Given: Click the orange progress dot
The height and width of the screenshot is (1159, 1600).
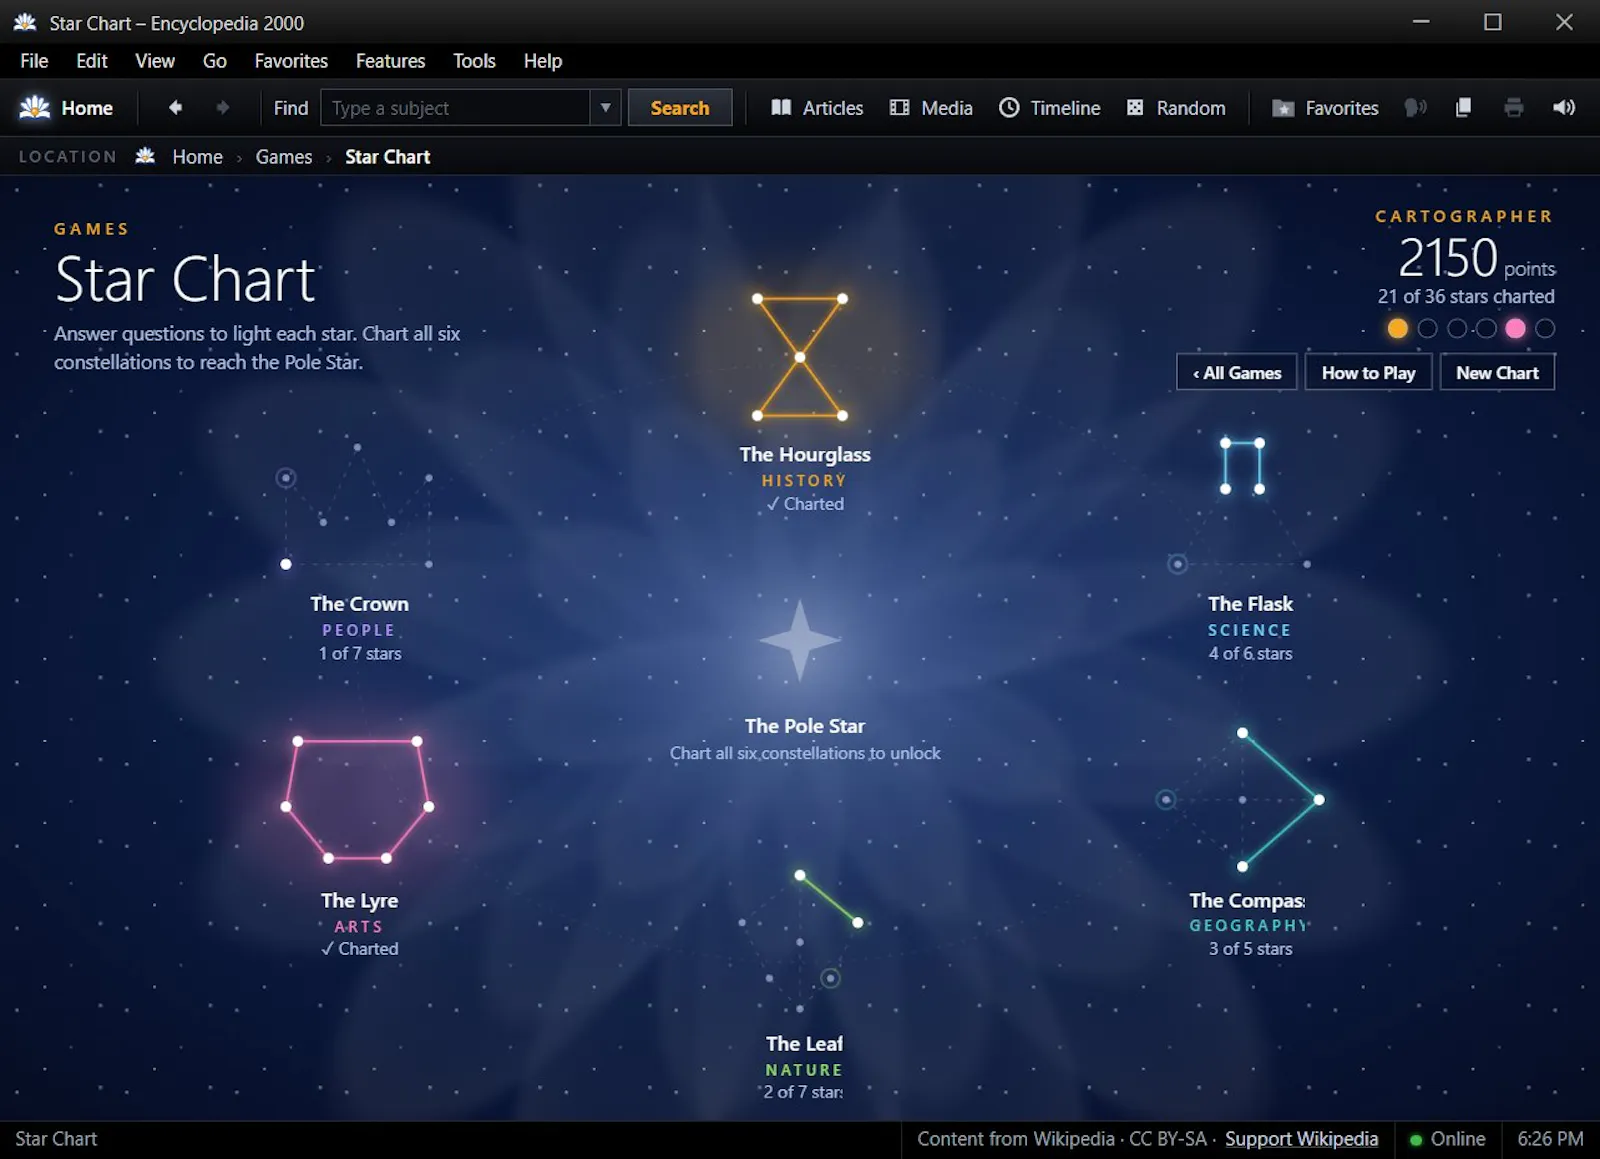Looking at the screenshot, I should coord(1398,328).
